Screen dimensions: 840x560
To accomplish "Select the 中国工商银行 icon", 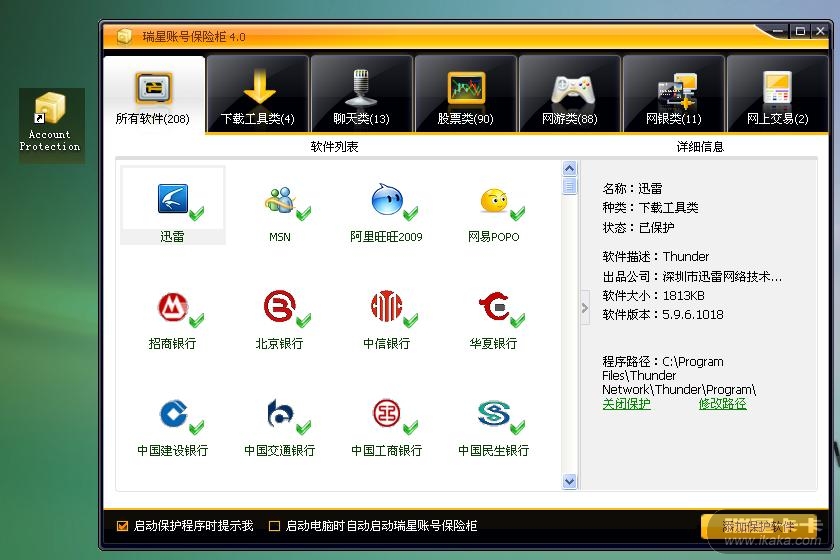I will pyautogui.click(x=387, y=414).
